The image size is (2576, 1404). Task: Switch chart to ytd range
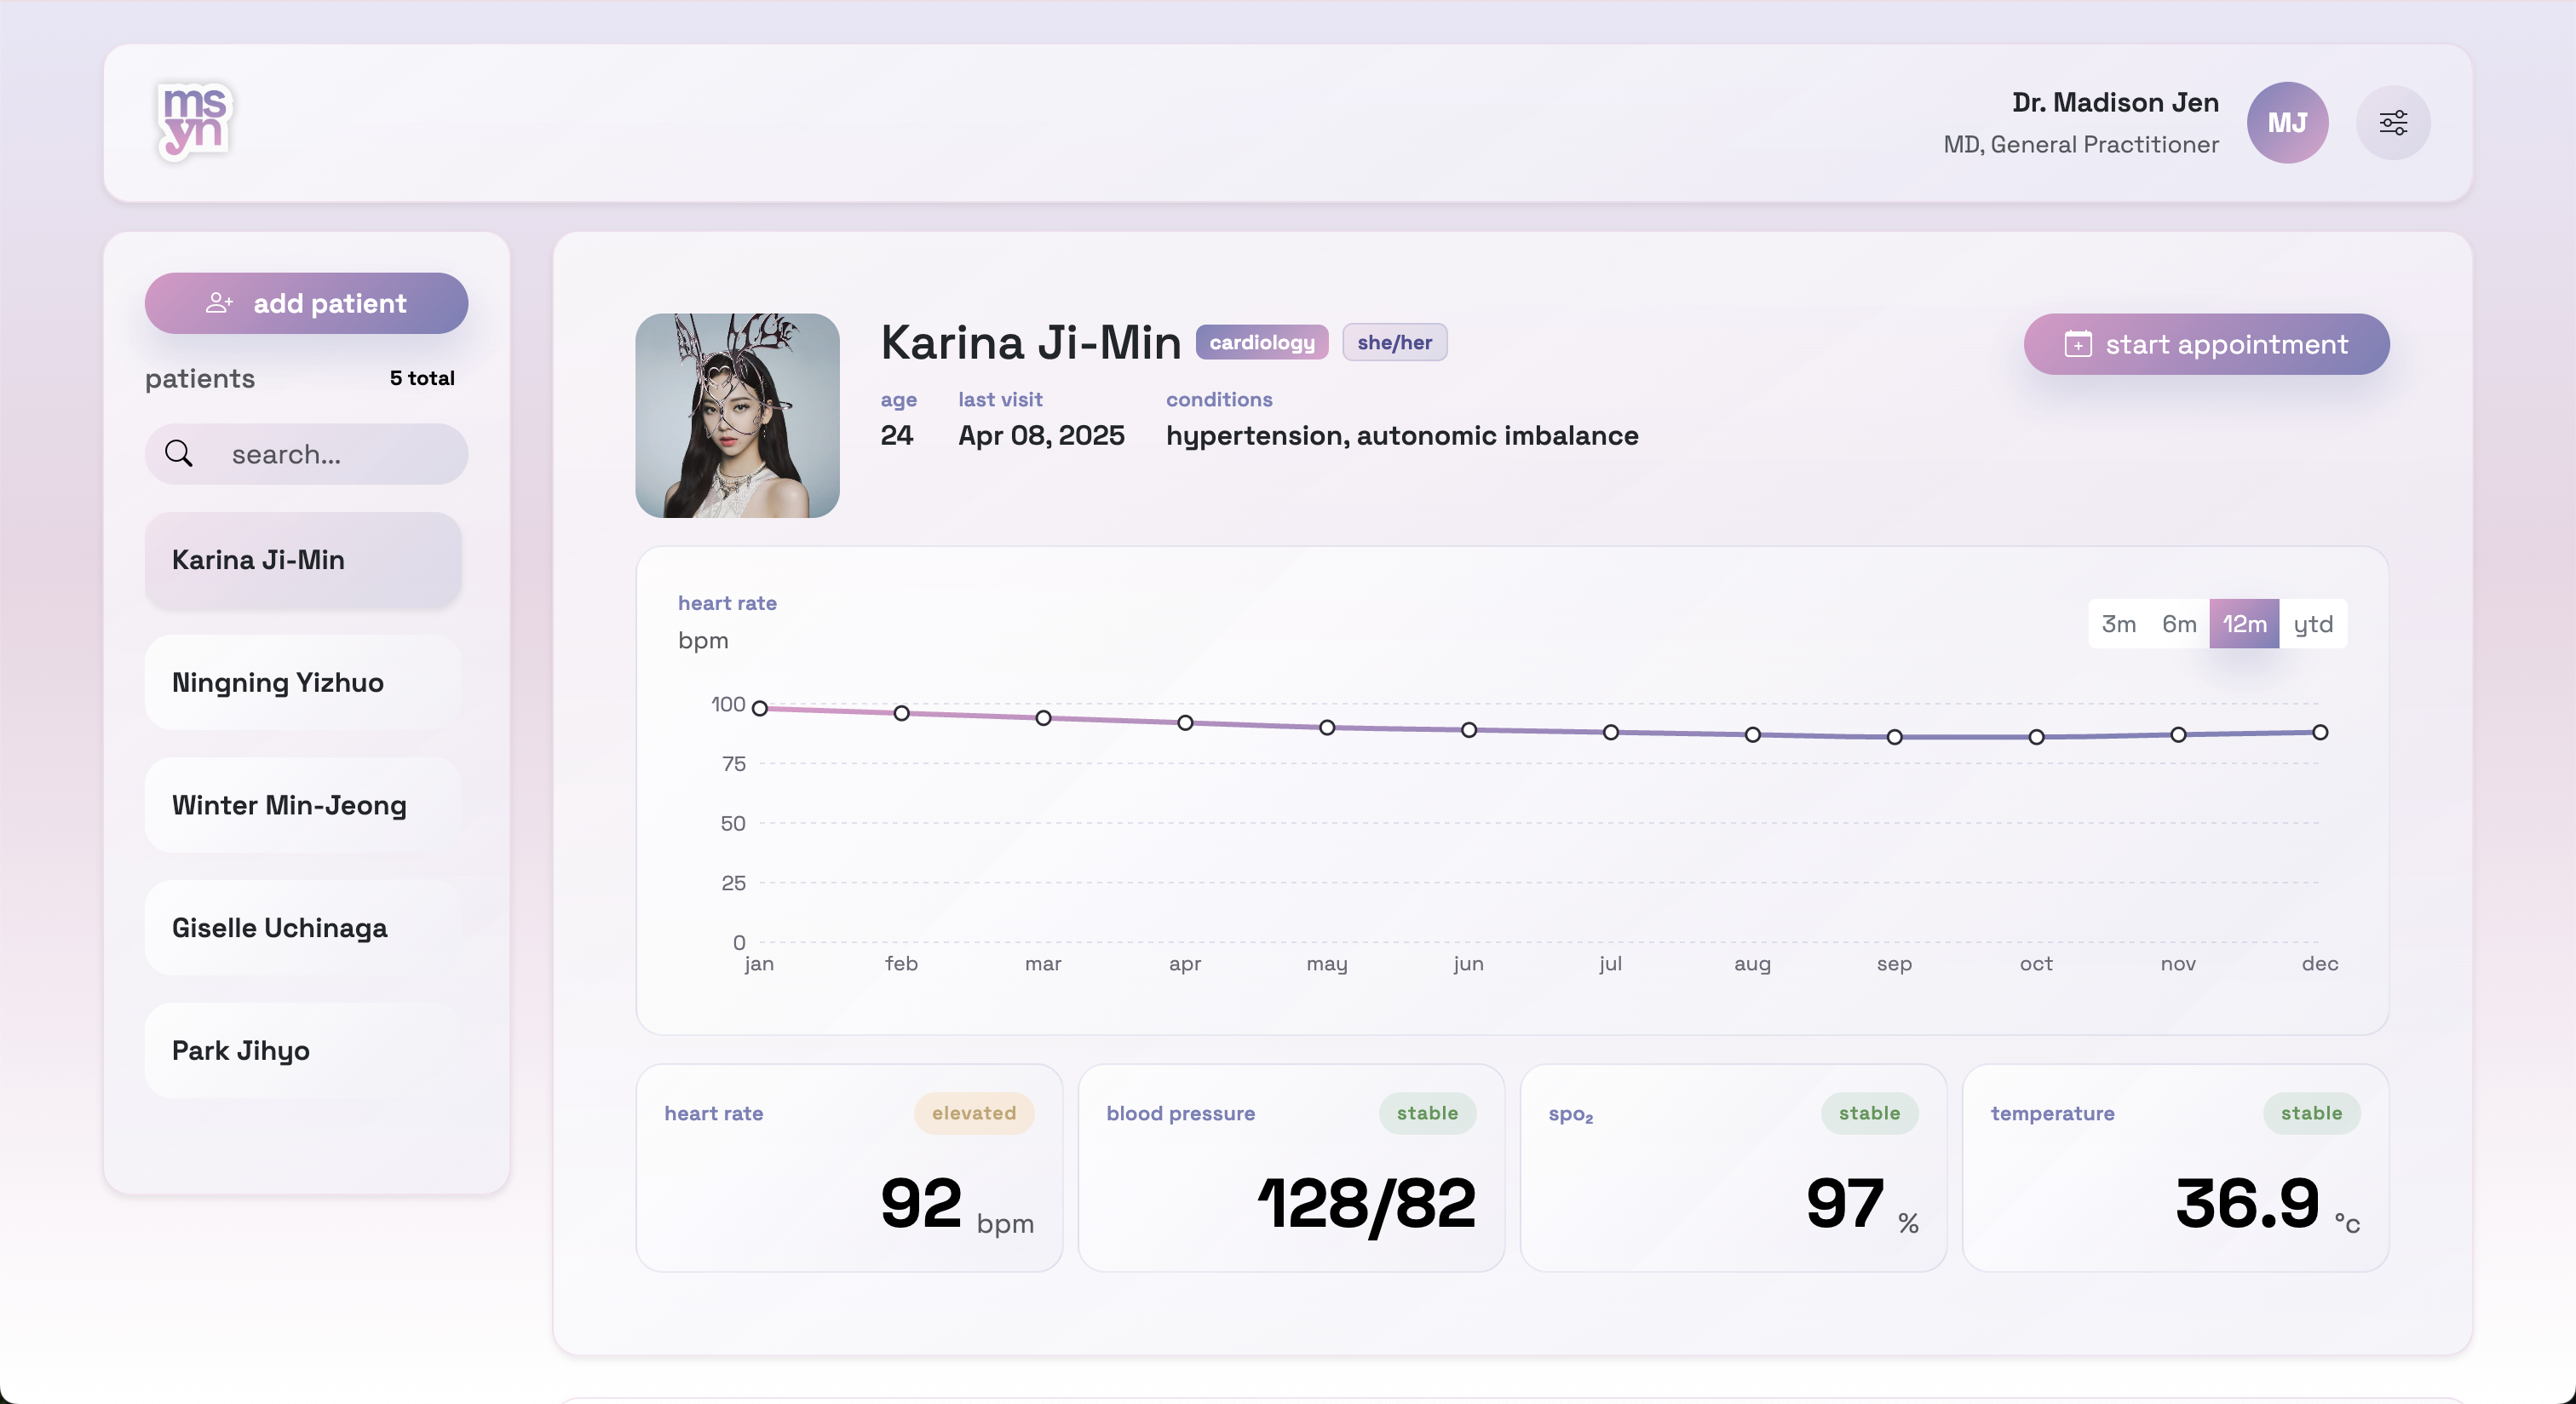pyautogui.click(x=2312, y=624)
